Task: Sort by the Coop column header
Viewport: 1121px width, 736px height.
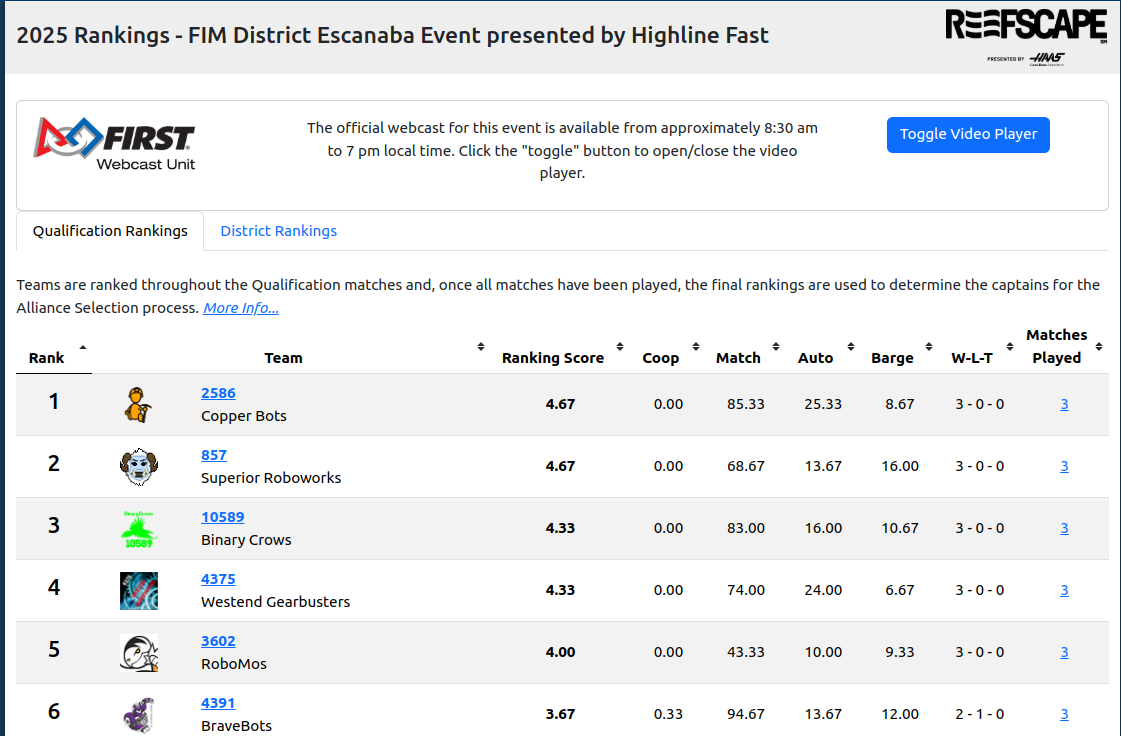Action: [x=660, y=357]
